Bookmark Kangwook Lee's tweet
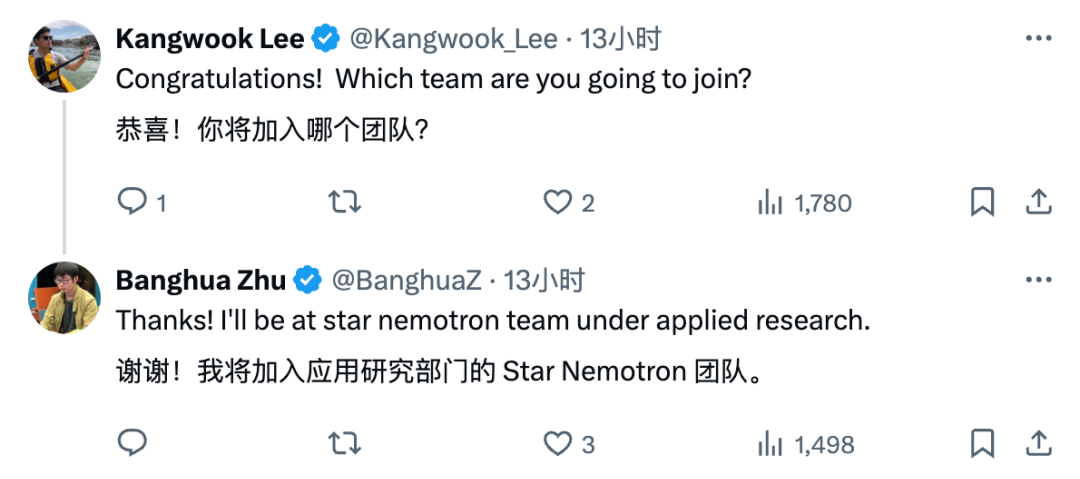This screenshot has width=1080, height=479. click(982, 203)
